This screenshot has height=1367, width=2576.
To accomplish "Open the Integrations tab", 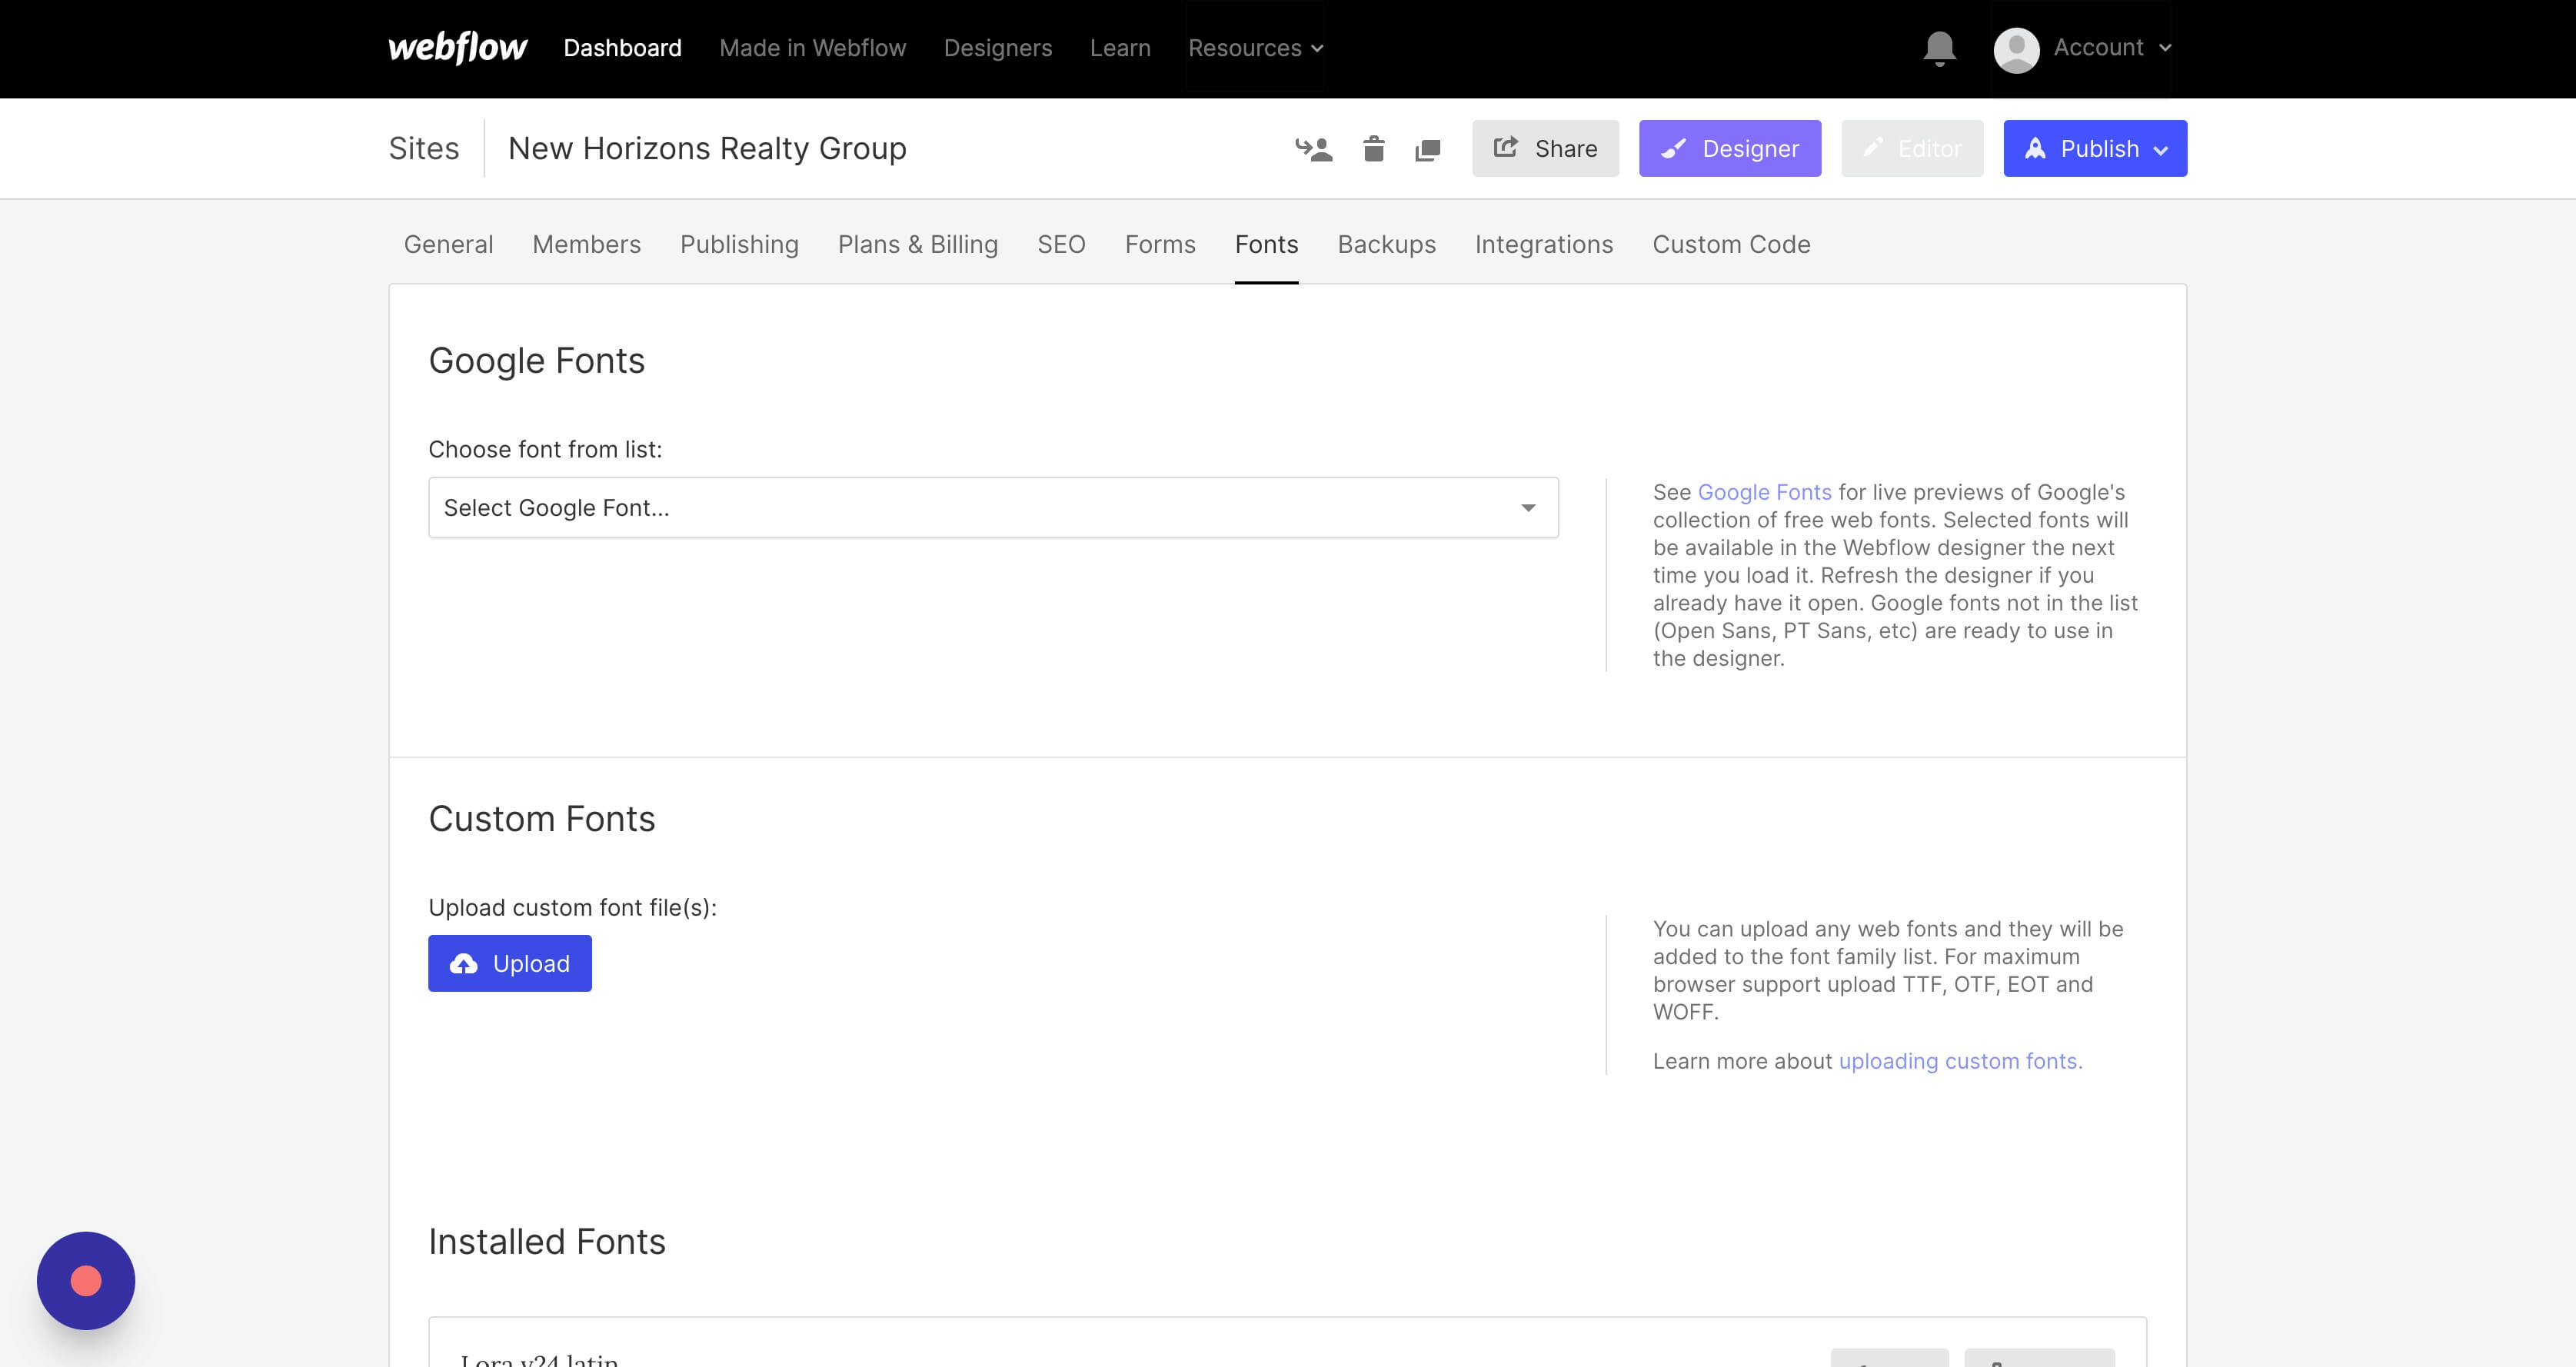I will [1543, 245].
